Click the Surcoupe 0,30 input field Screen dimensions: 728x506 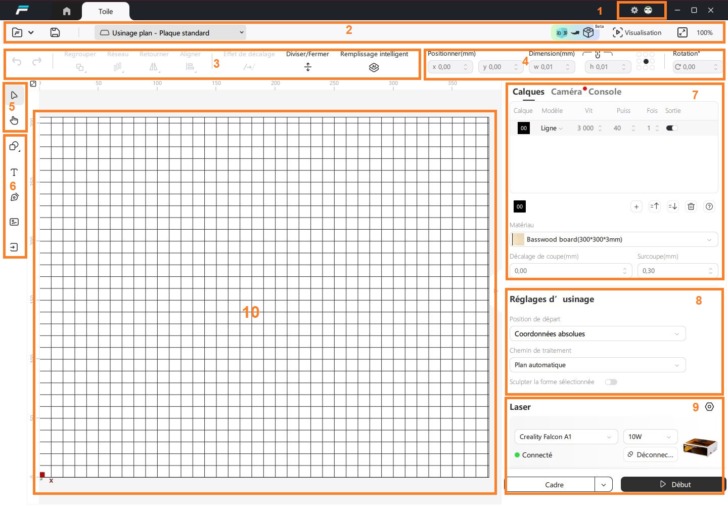pyautogui.click(x=677, y=271)
